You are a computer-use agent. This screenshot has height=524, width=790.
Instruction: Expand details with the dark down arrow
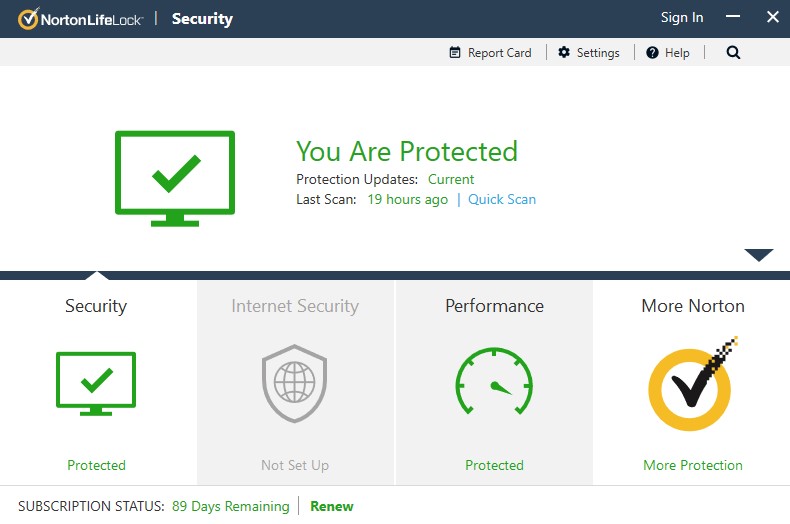coord(758,255)
